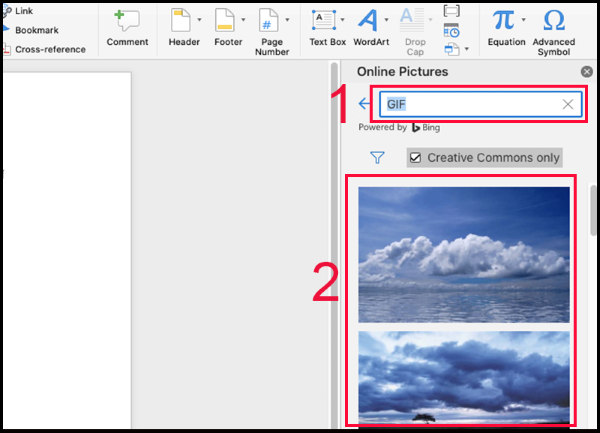Clear the GIF search text with X

click(x=568, y=104)
